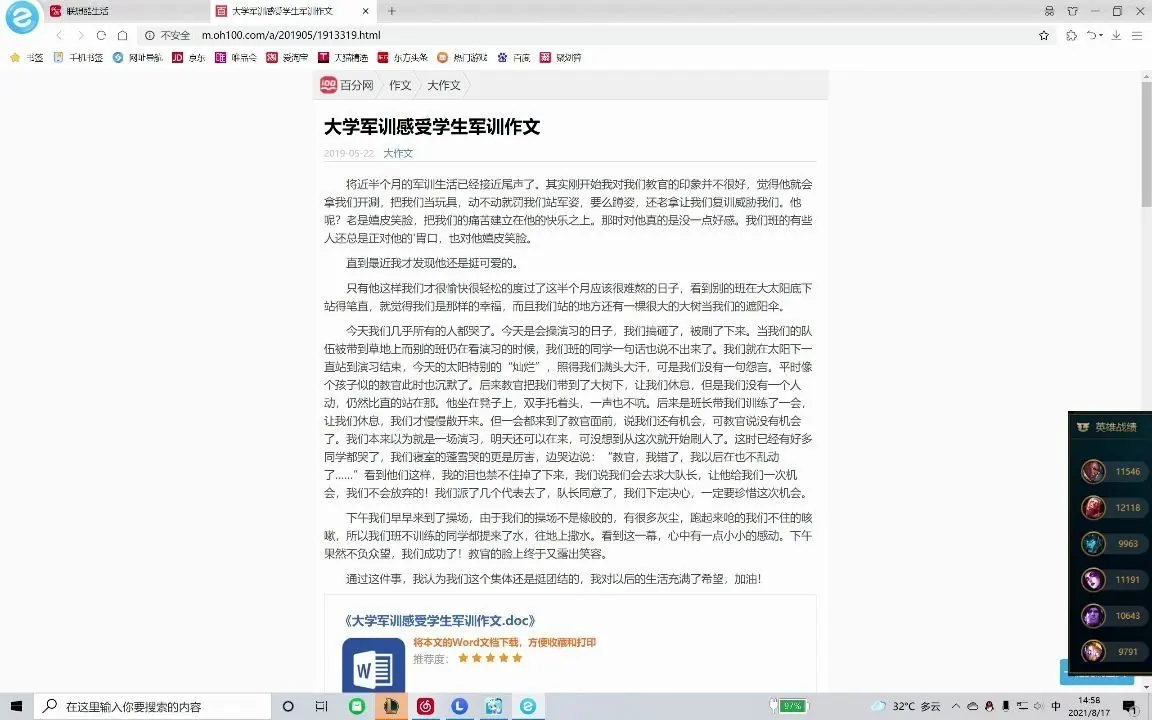Viewport: 1152px width, 720px height.
Task: Open the skin/theme shirt icon
Action: (1073, 11)
